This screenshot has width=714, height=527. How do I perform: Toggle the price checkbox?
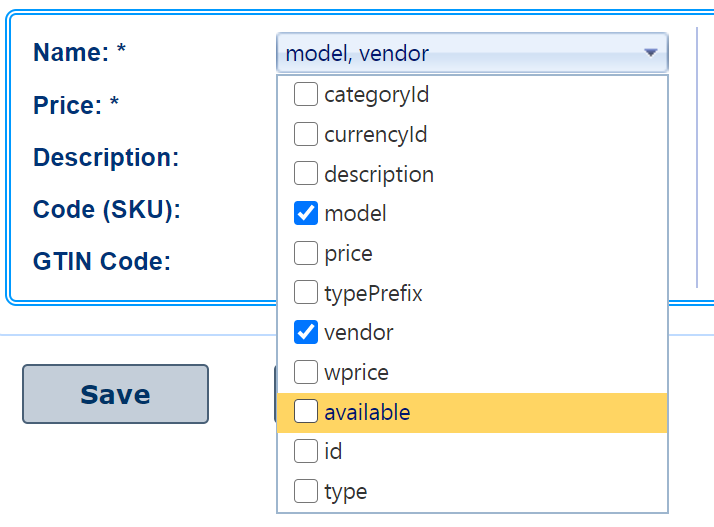click(306, 253)
